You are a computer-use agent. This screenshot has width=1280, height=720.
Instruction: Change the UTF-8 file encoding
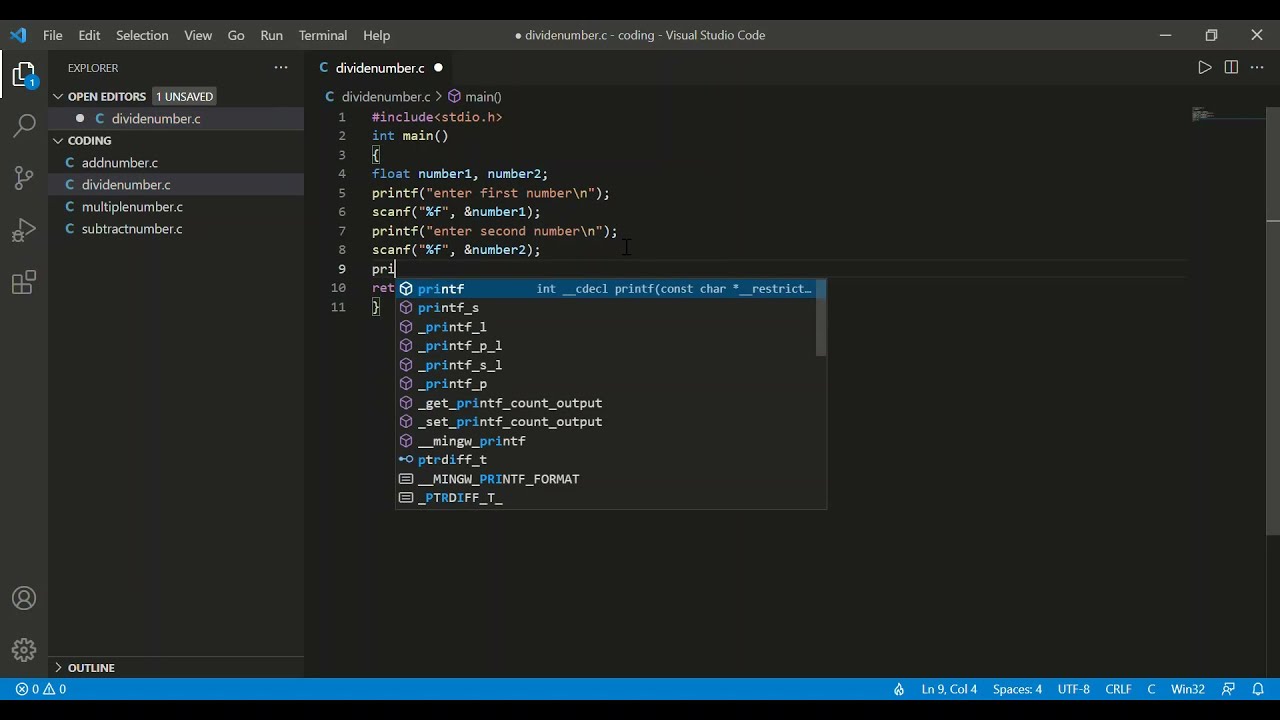click(1074, 689)
